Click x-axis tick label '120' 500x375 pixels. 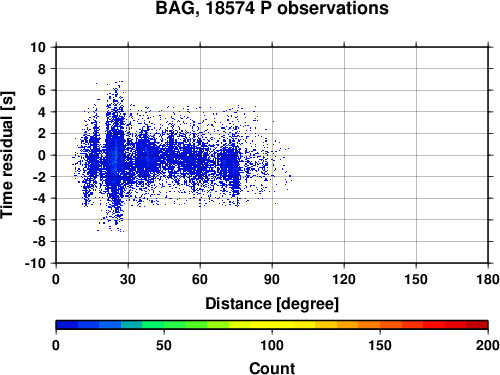[x=344, y=279]
